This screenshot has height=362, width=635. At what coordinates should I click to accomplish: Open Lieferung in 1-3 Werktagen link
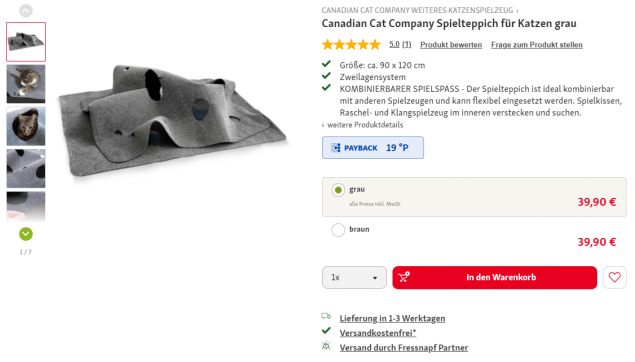(392, 319)
